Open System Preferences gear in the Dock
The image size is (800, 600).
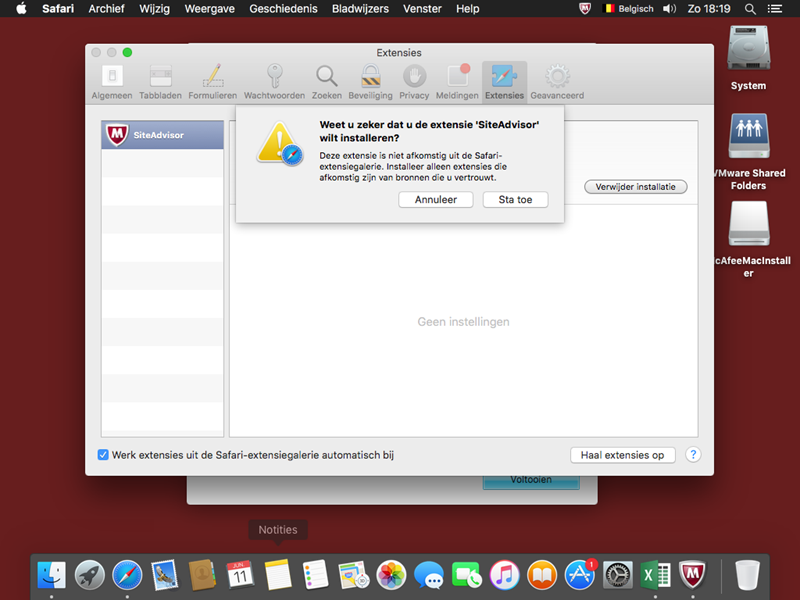coord(617,575)
